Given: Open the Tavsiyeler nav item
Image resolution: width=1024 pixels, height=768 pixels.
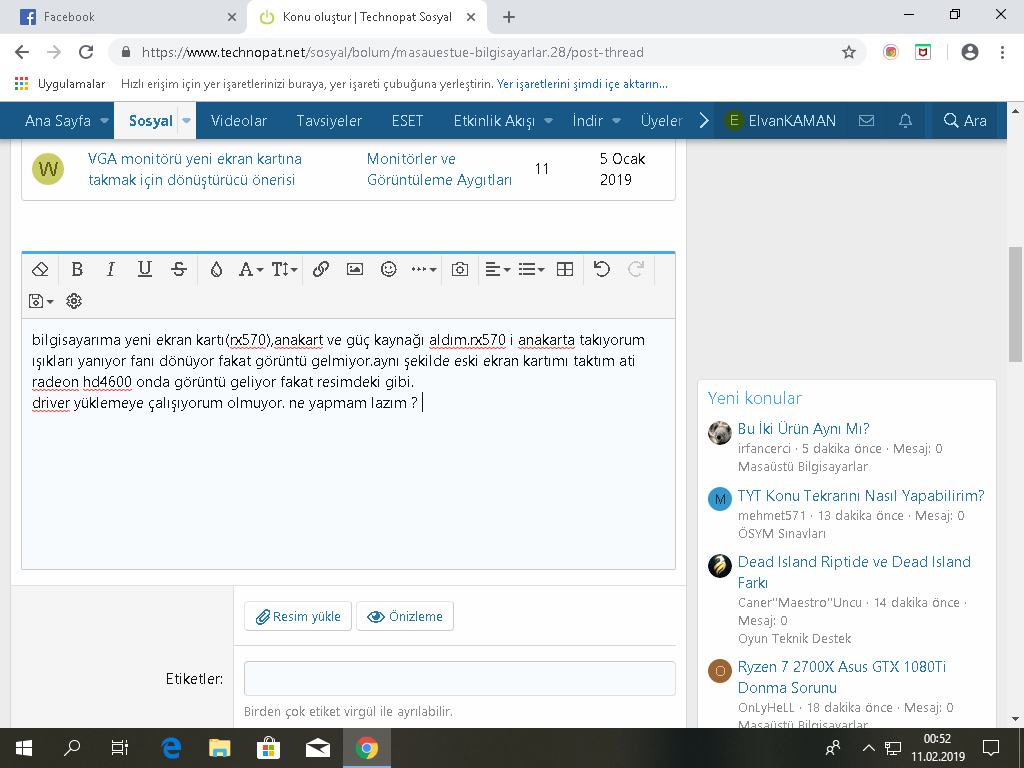Looking at the screenshot, I should (x=329, y=121).
